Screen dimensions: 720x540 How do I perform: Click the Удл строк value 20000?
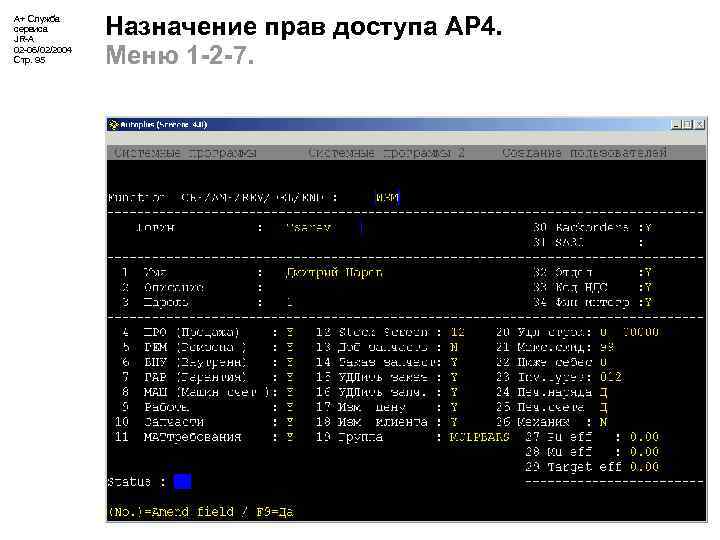pyautogui.click(x=641, y=332)
